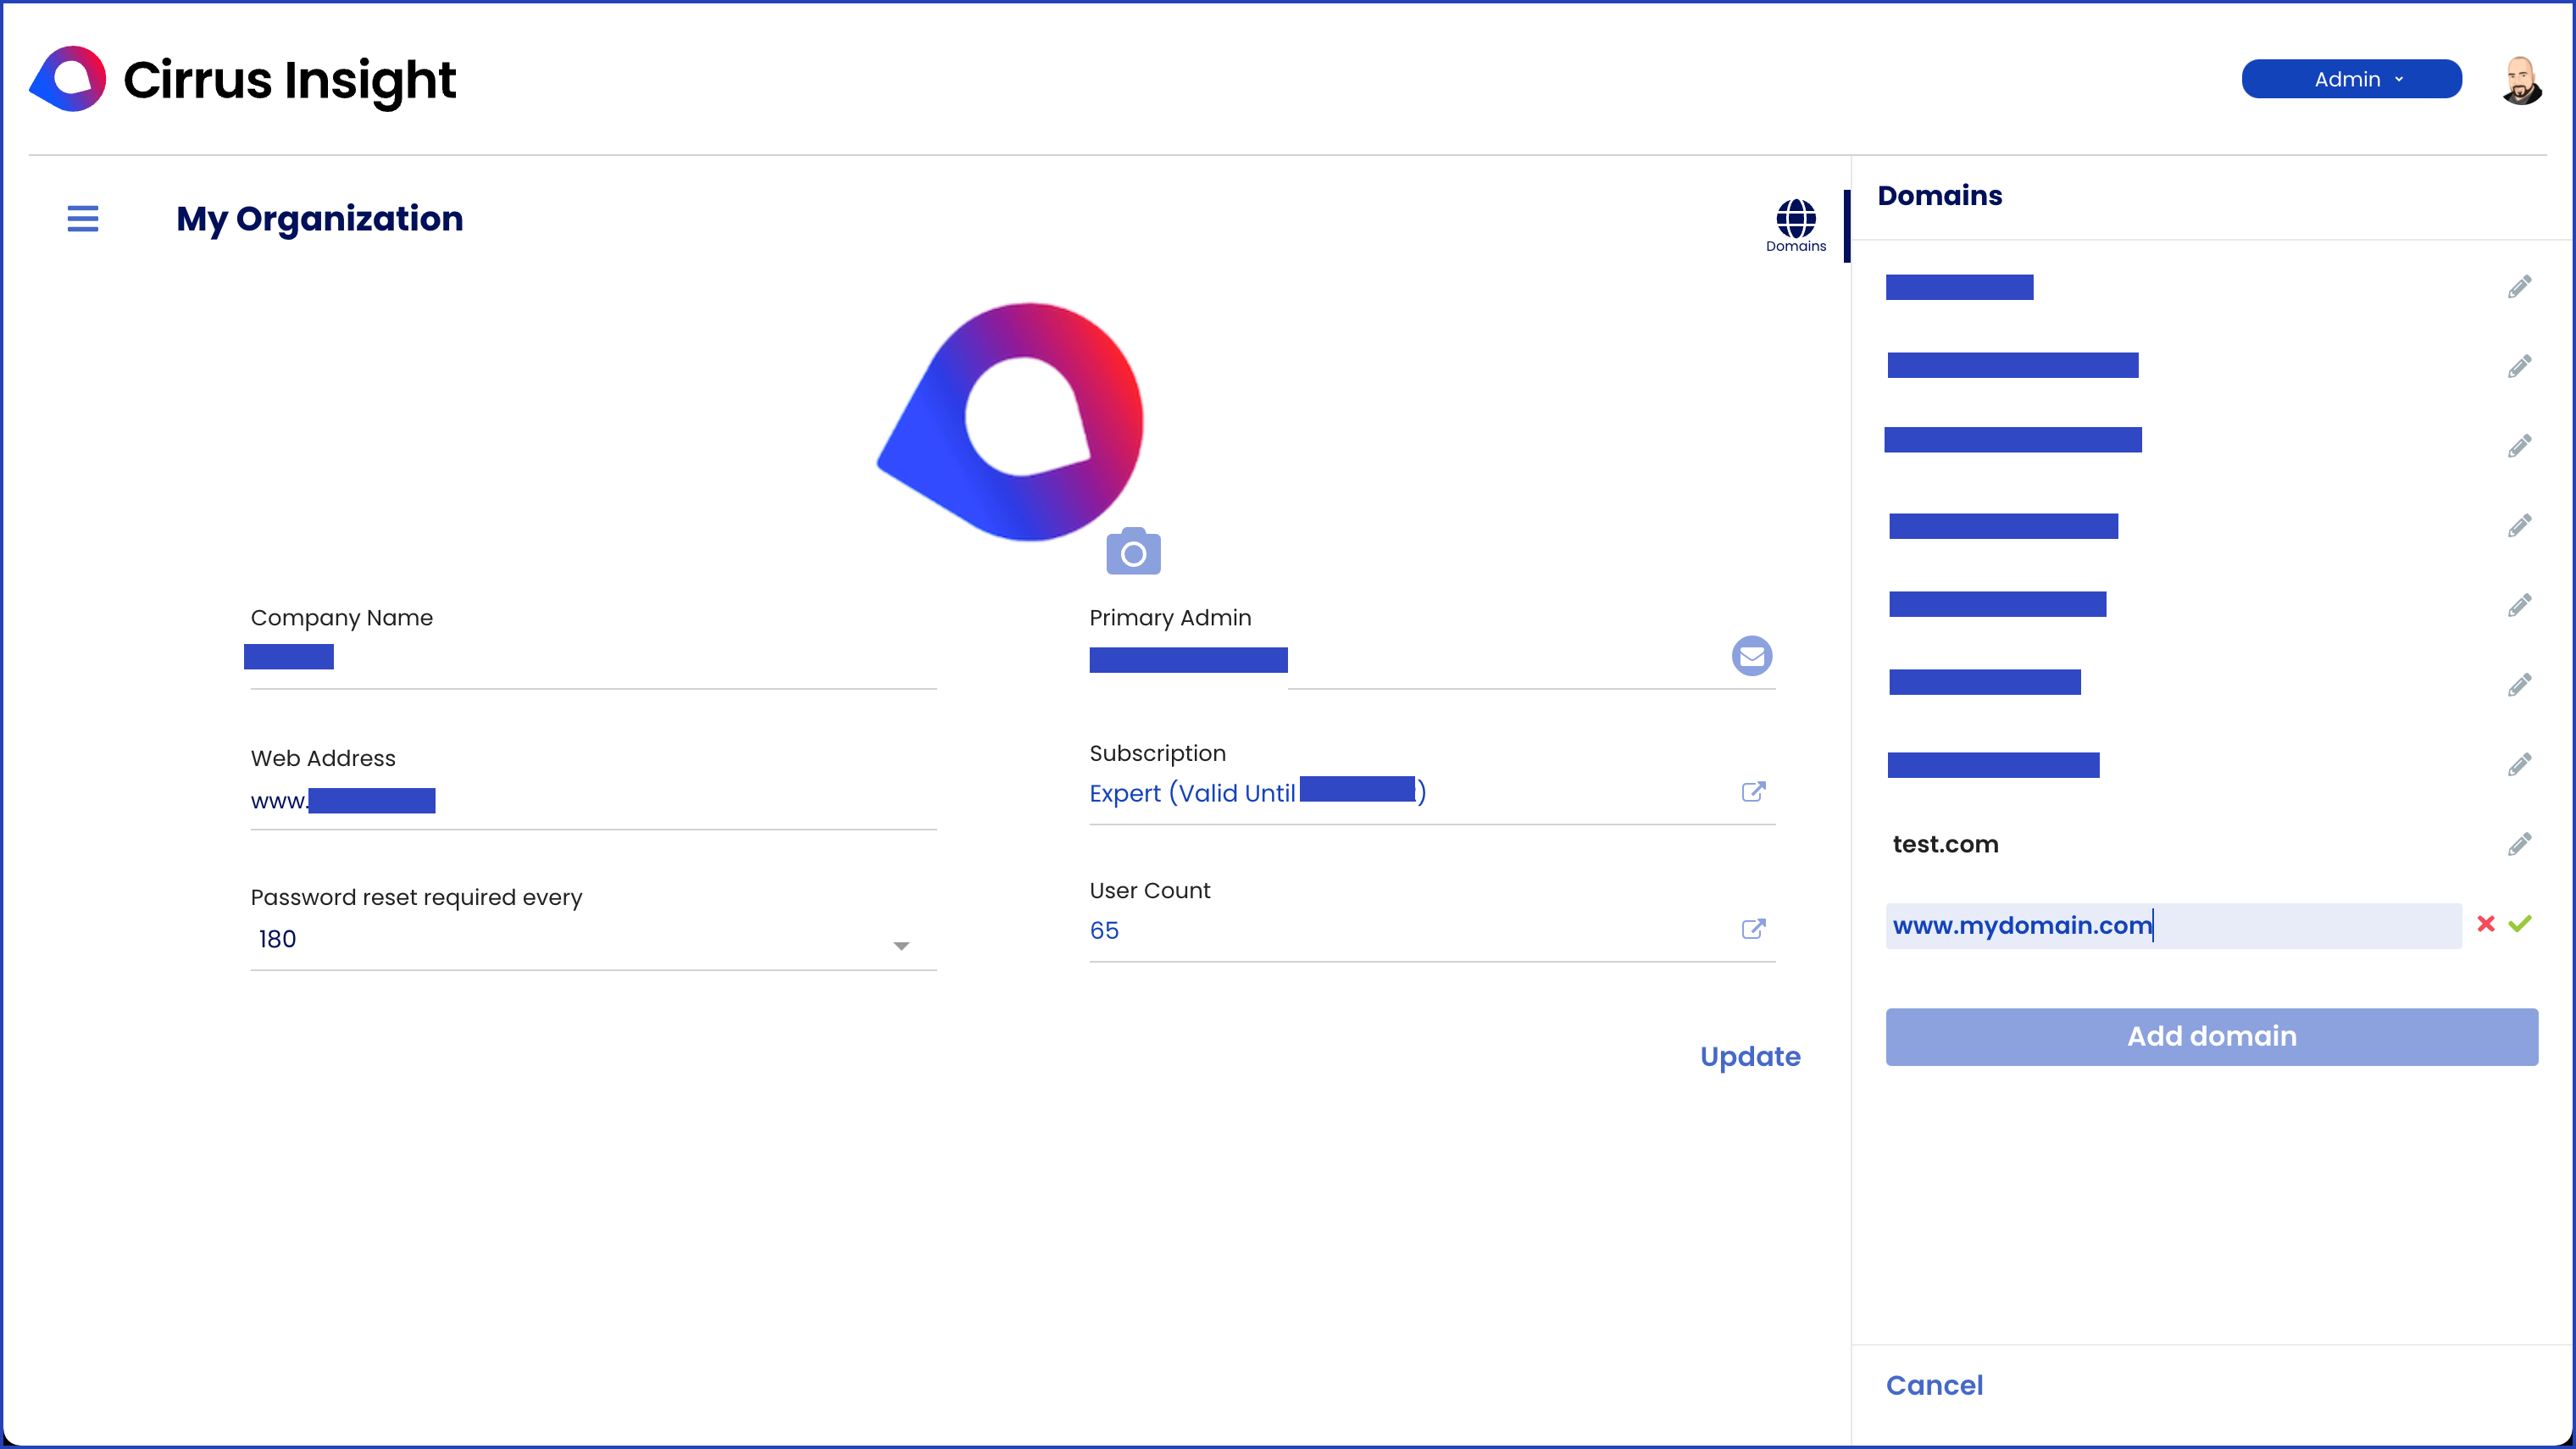Open the Domains globe icon
Screen dimensions: 2576x1449
(1795, 225)
